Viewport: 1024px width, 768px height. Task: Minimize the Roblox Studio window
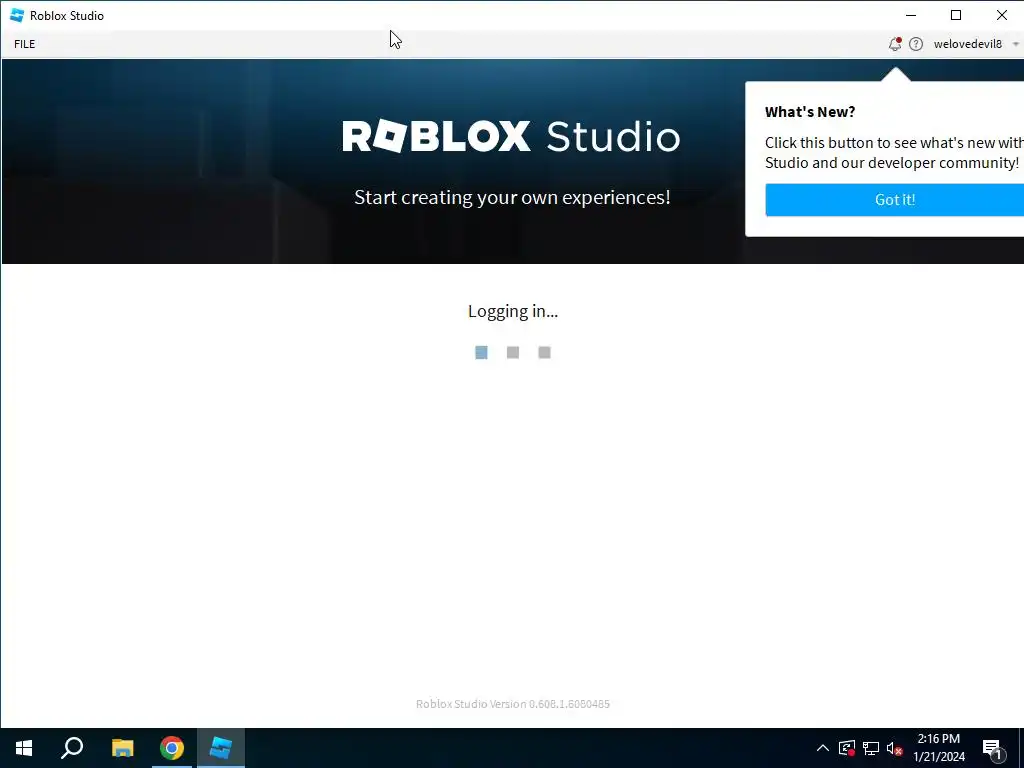click(911, 15)
